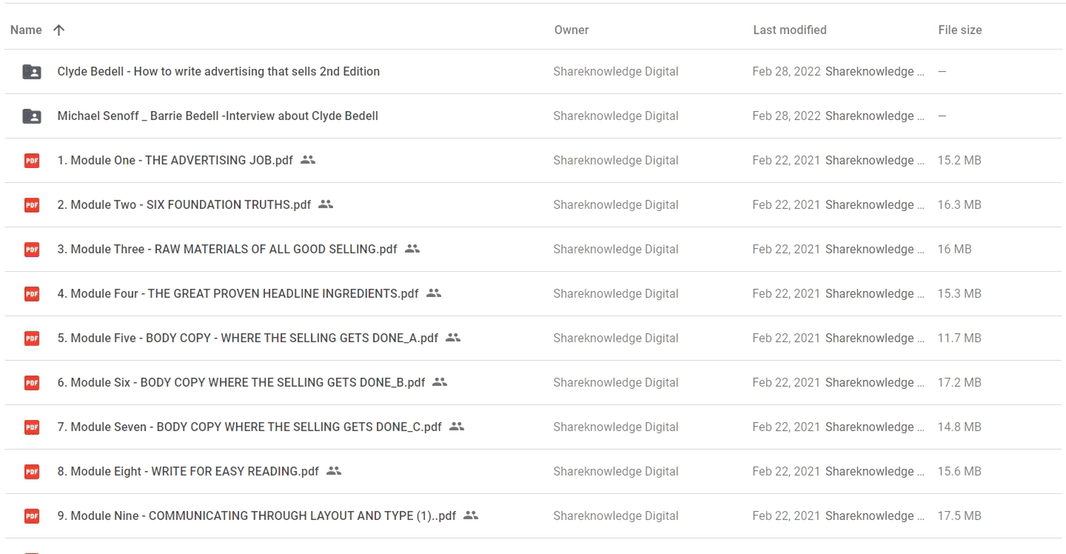Click the PDF icon for Module Two

pos(32,205)
